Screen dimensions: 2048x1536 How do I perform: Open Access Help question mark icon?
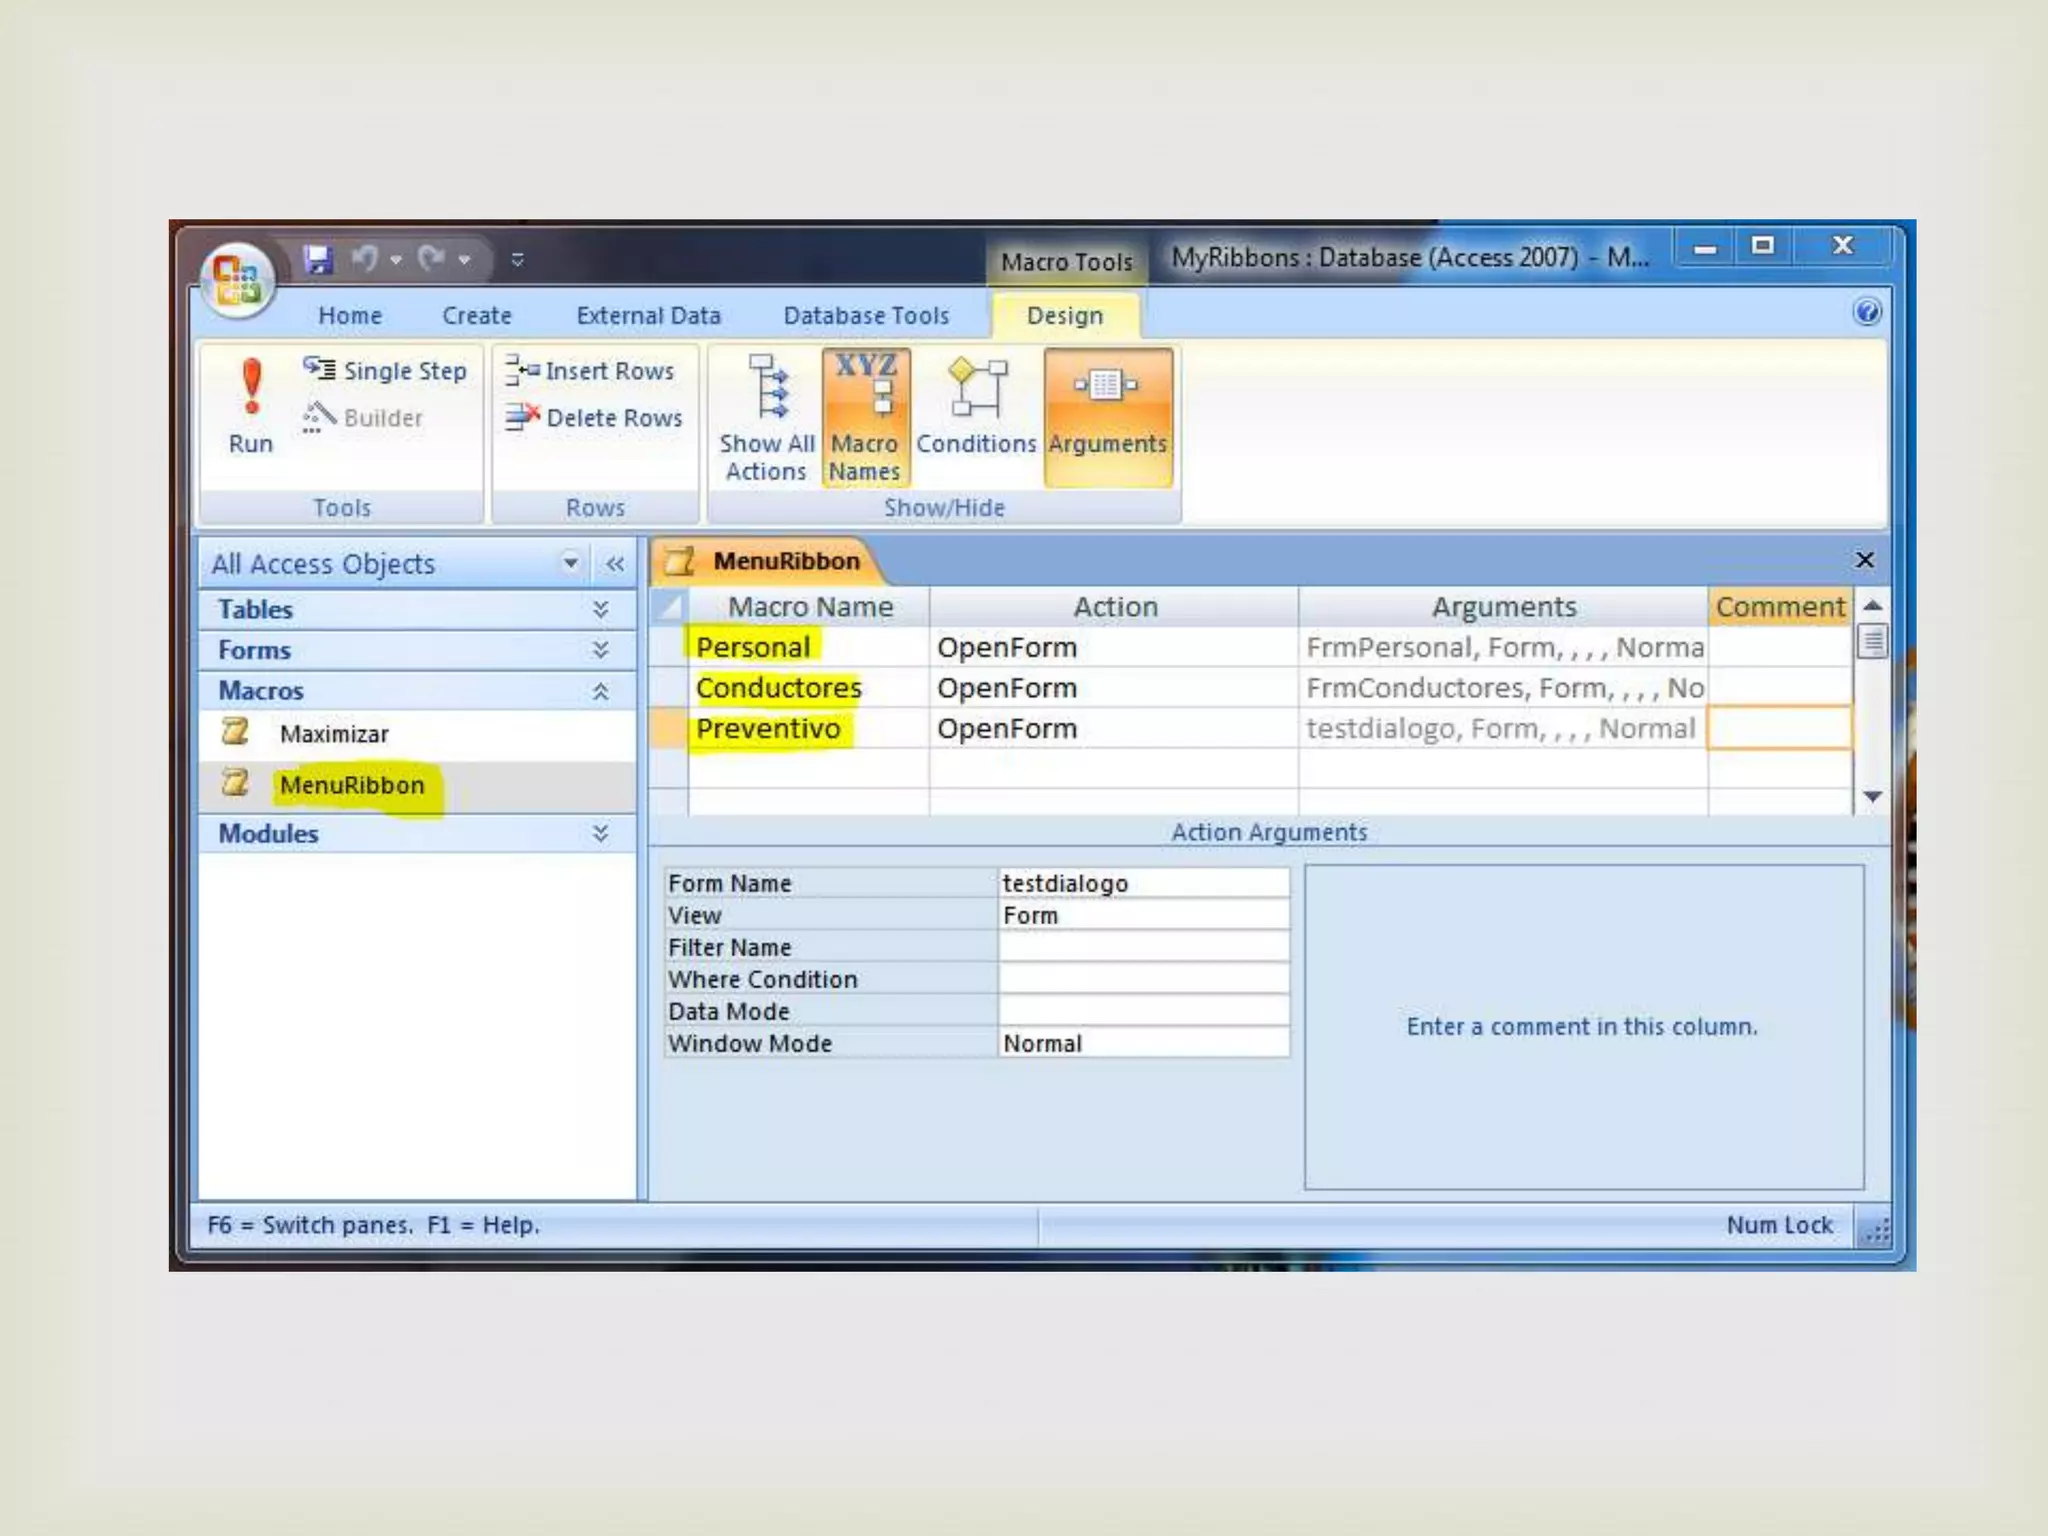[x=1866, y=313]
